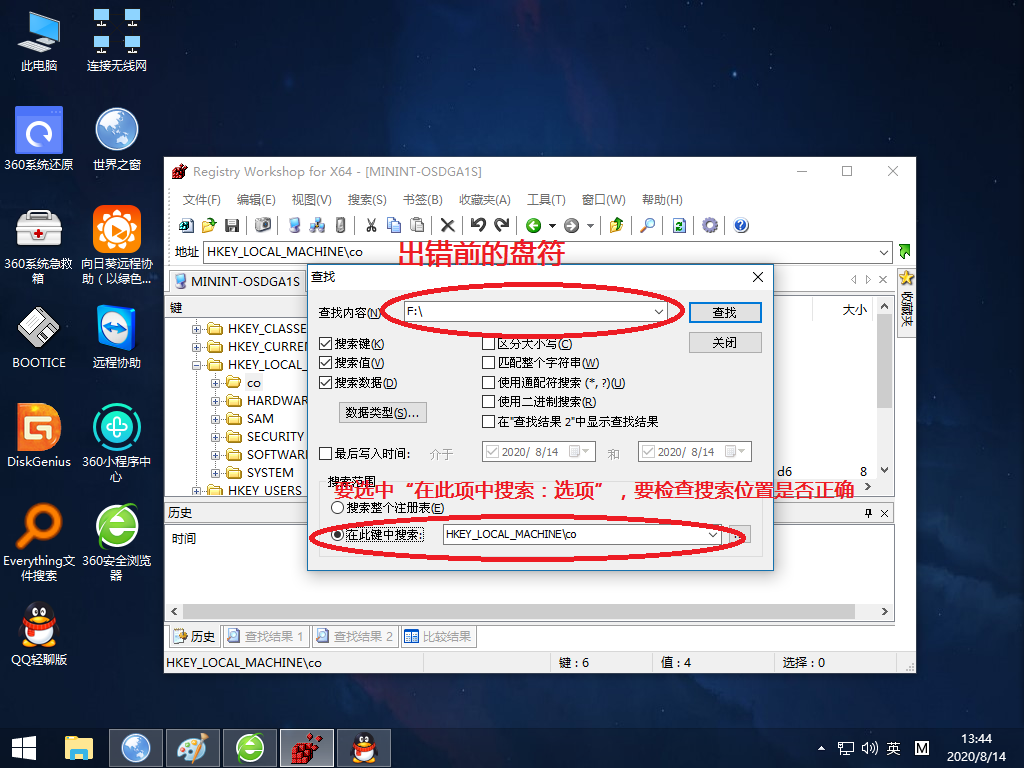Collapse the HKEY_LOCAL_MACHINE tree node
This screenshot has width=1024, height=768.
point(197,363)
